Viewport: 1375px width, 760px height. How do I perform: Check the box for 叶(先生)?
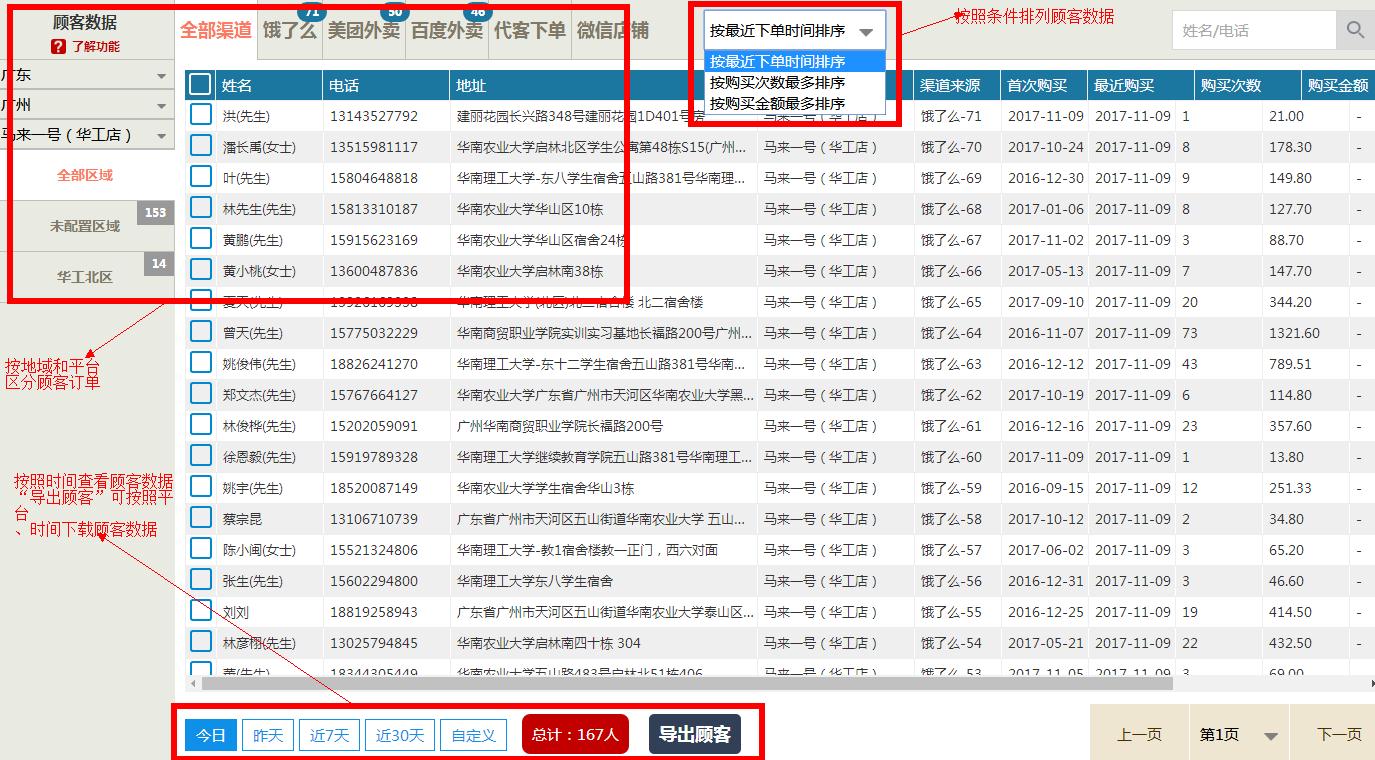200,177
